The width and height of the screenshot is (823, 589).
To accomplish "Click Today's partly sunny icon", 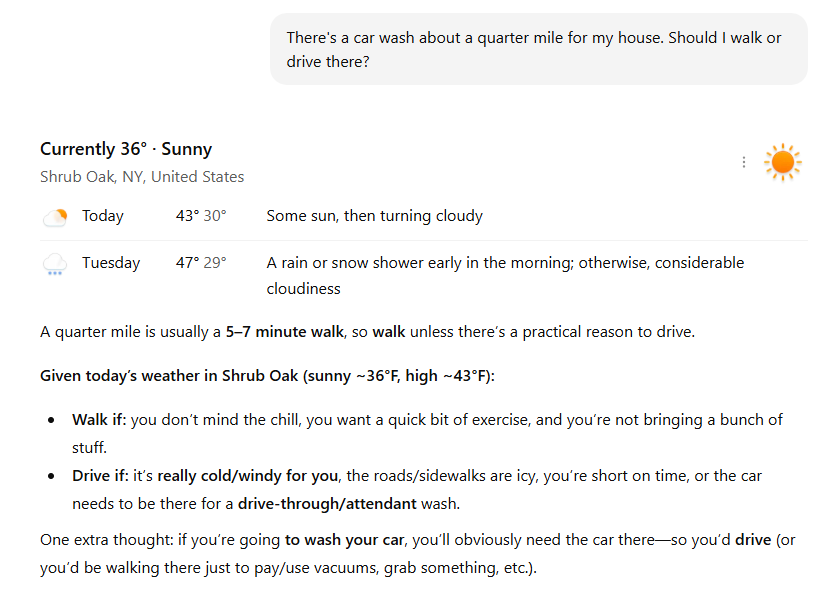I will pos(55,216).
